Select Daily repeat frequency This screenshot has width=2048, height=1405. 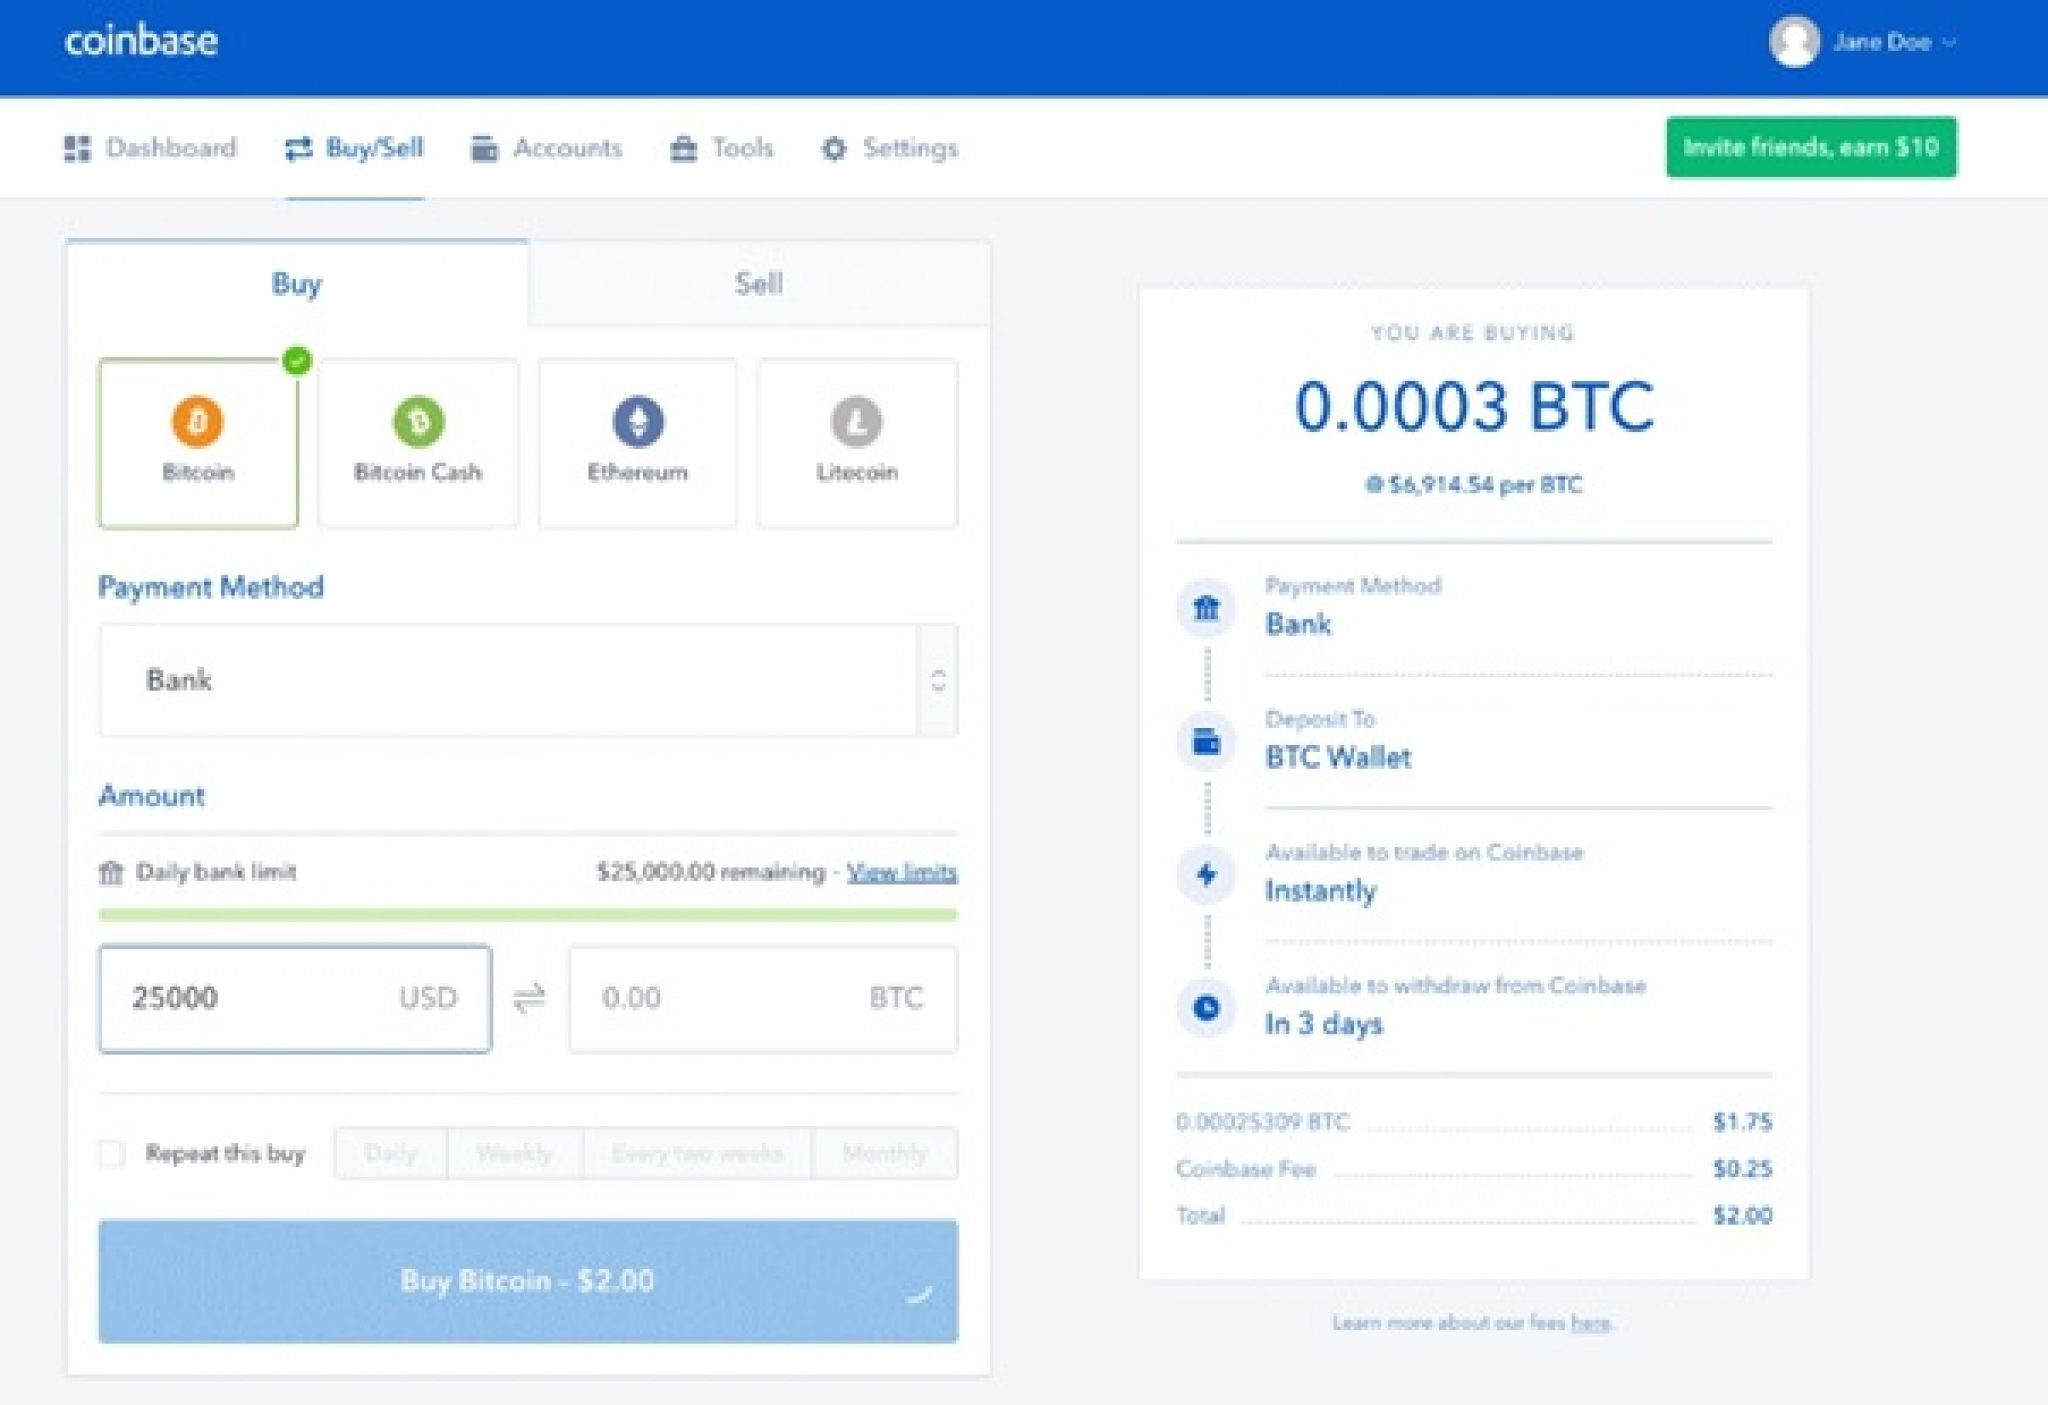click(391, 1153)
